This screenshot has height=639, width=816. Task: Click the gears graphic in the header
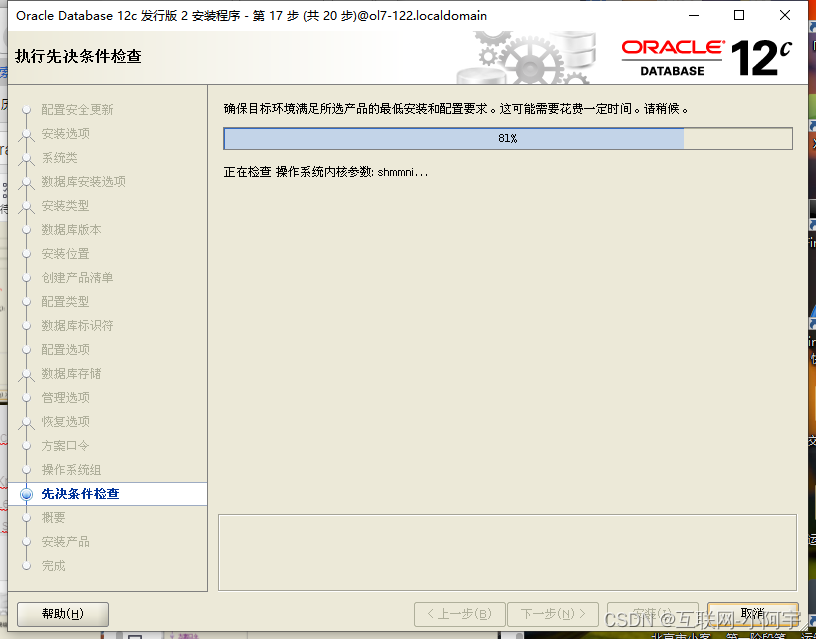(x=527, y=58)
